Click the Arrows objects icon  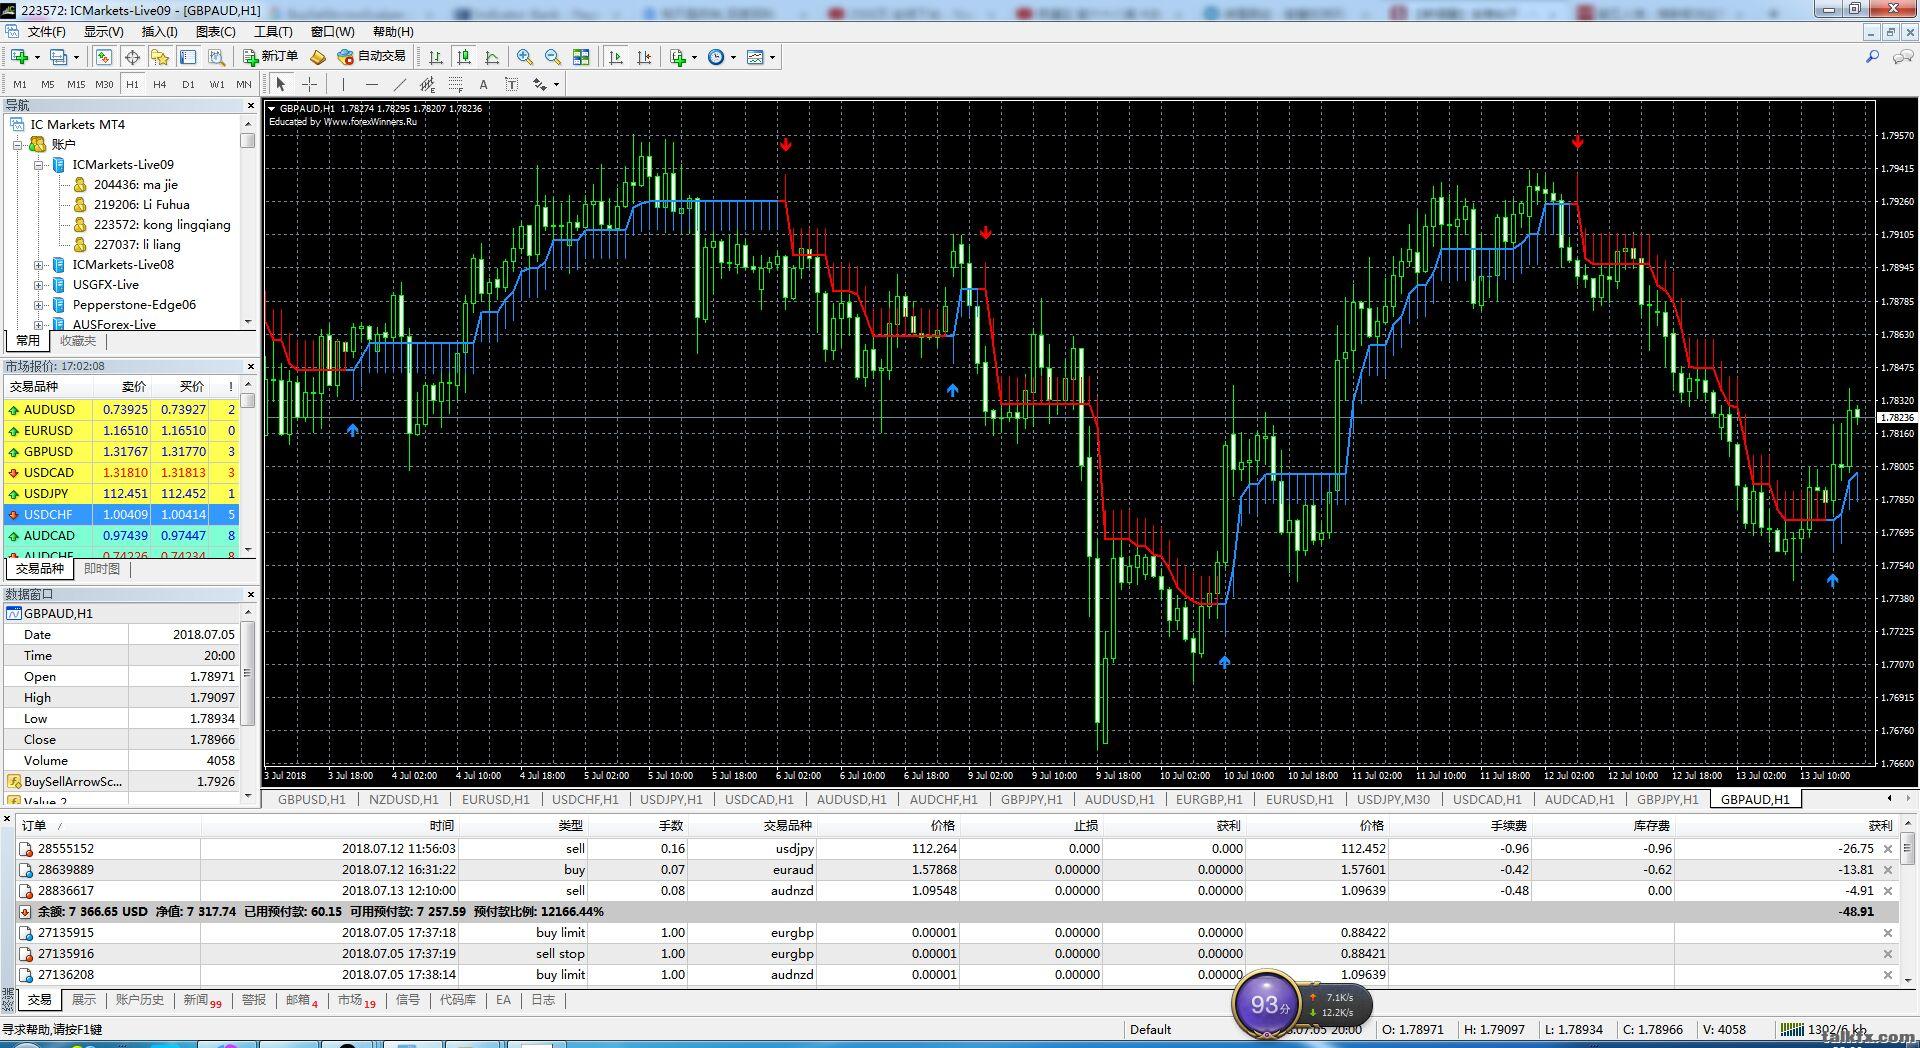(540, 84)
